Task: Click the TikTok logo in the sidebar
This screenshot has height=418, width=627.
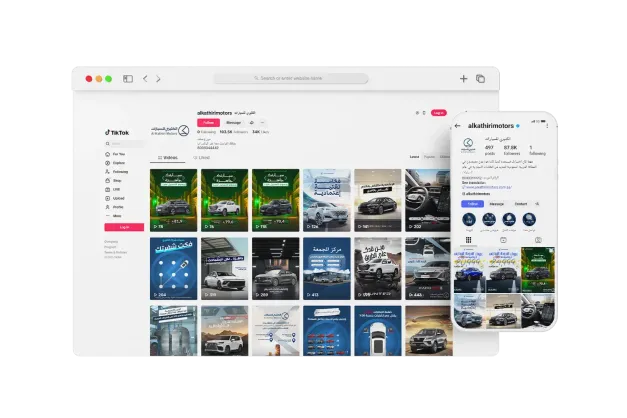Action: [117, 132]
